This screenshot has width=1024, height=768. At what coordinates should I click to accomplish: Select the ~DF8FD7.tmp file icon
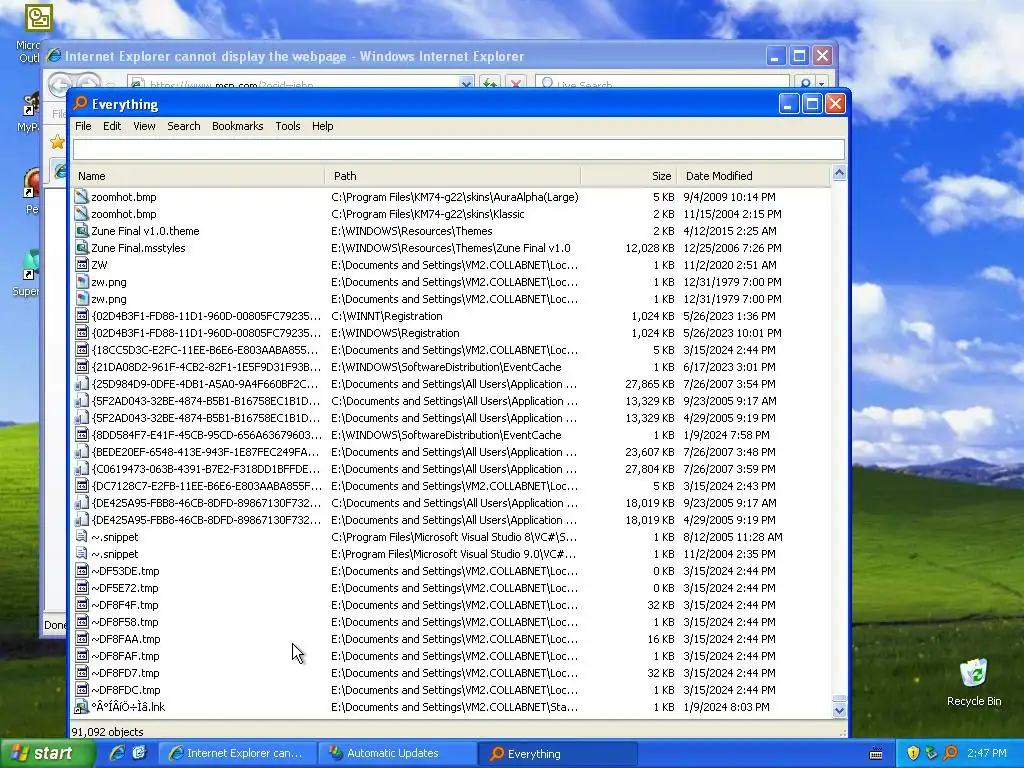click(82, 673)
